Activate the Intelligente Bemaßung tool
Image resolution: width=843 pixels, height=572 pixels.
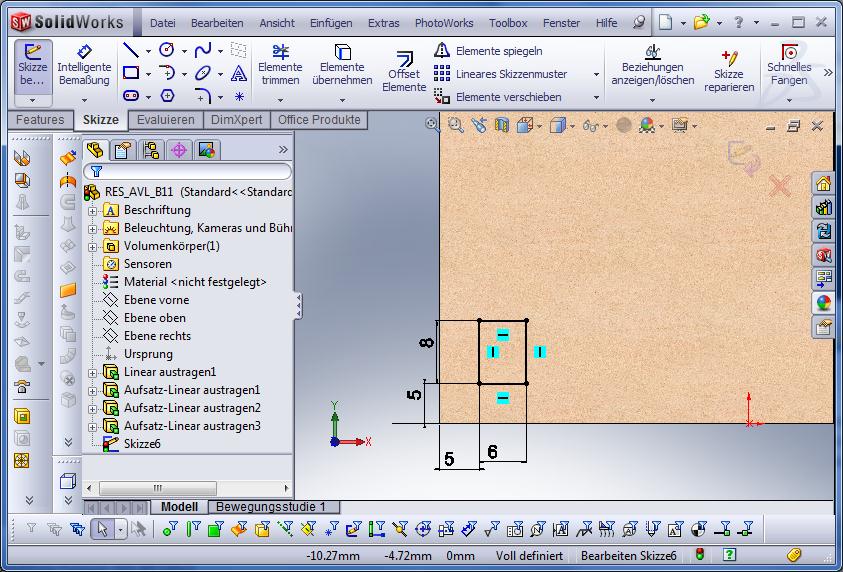[x=84, y=65]
